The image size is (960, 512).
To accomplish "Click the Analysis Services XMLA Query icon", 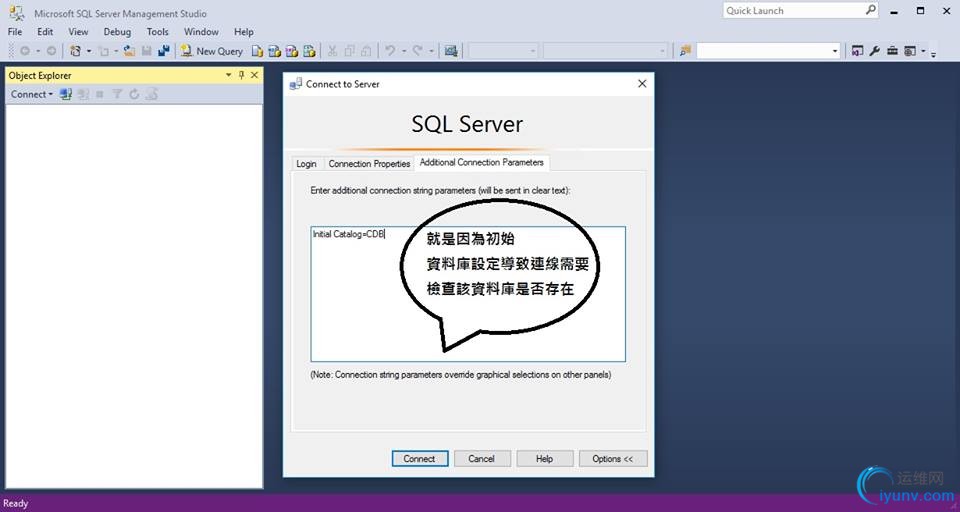I will [x=309, y=51].
